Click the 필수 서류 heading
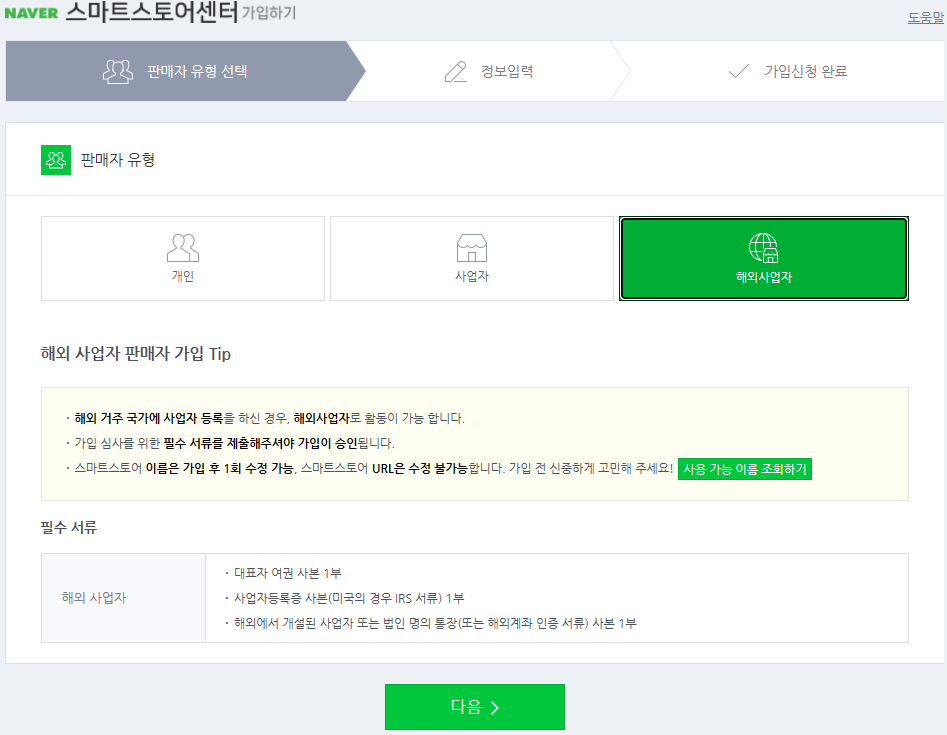This screenshot has height=735, width=947. point(69,527)
